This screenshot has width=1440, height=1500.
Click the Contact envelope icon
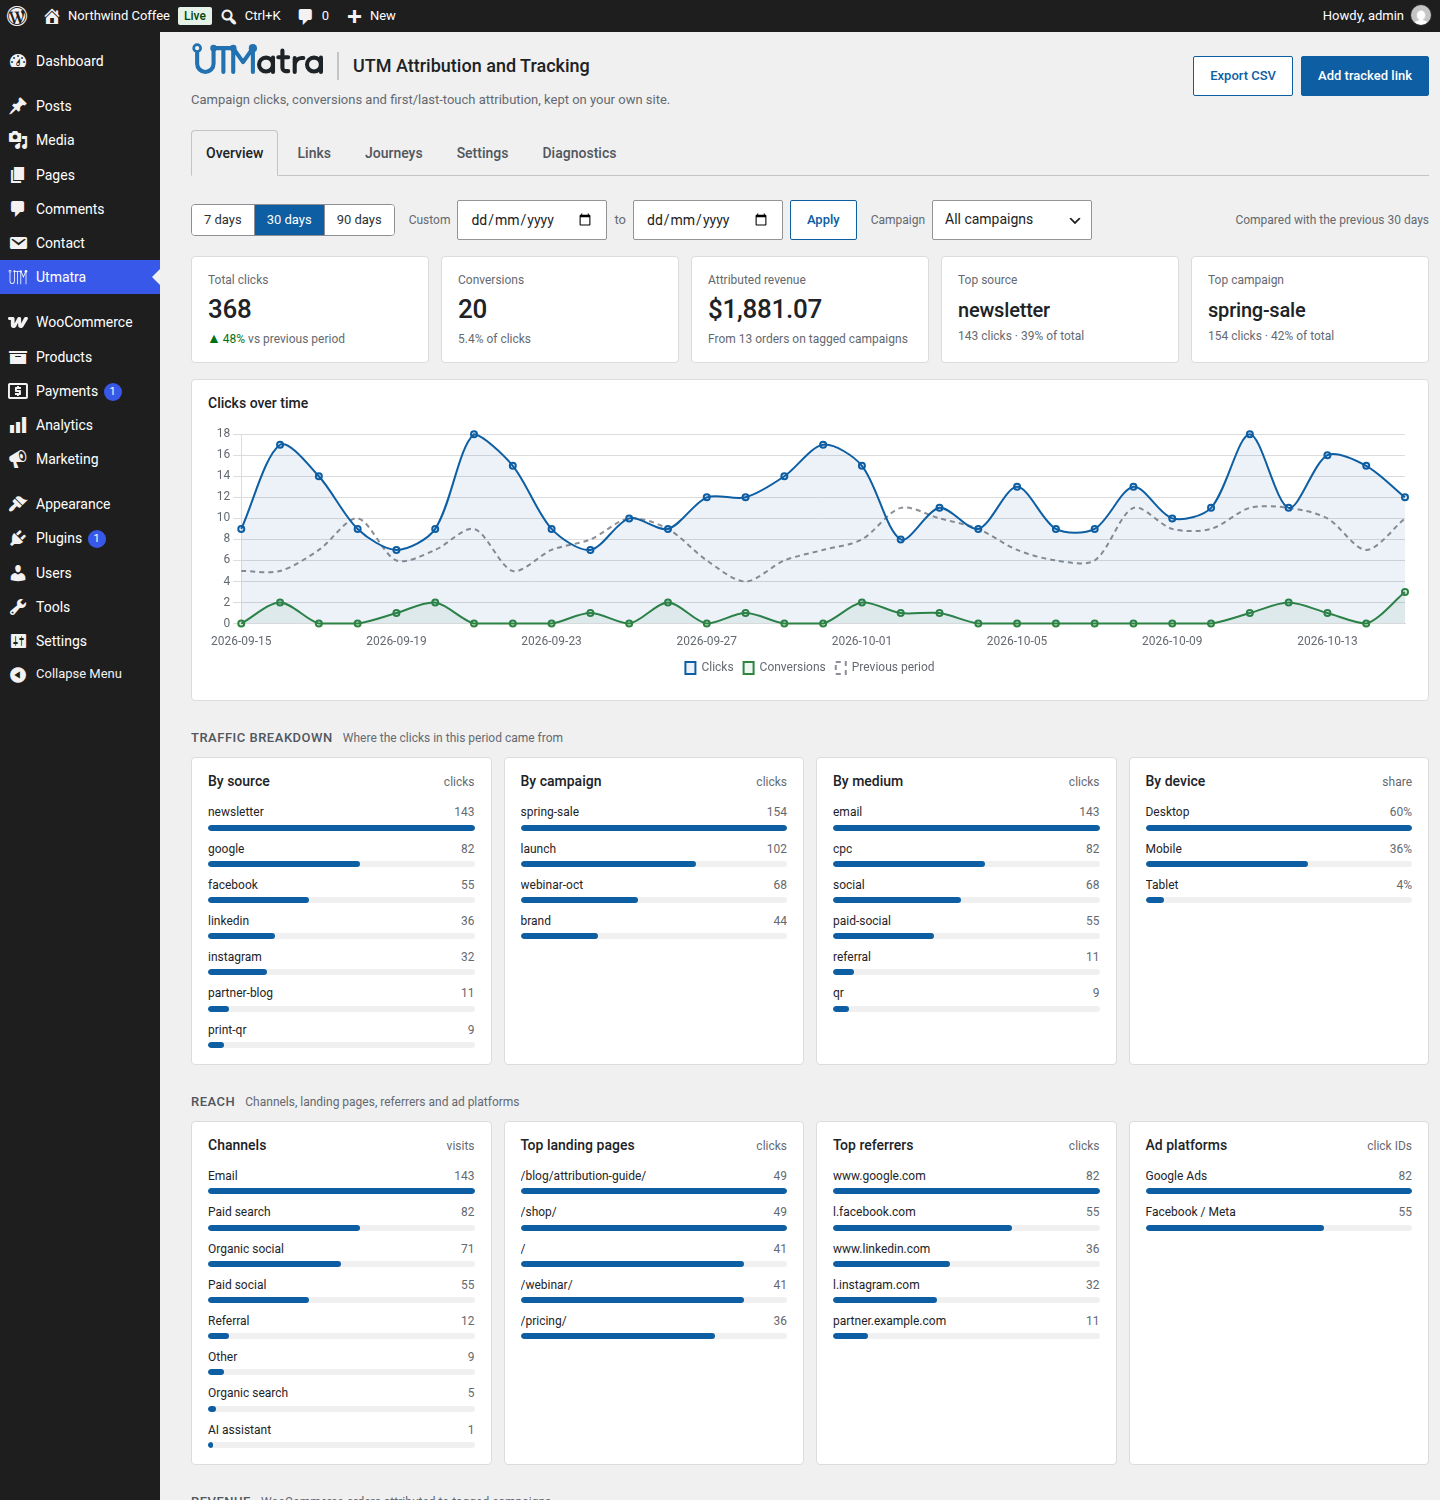(18, 243)
